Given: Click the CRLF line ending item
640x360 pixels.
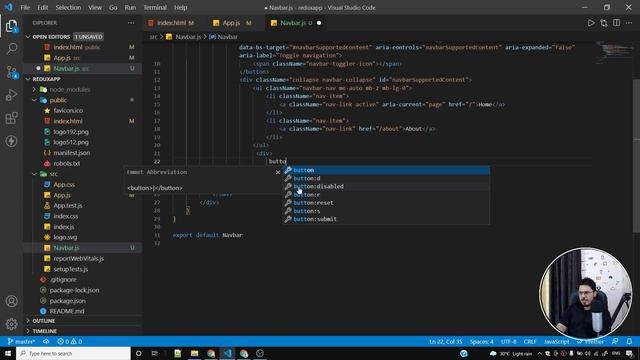Looking at the screenshot, I should (530, 341).
